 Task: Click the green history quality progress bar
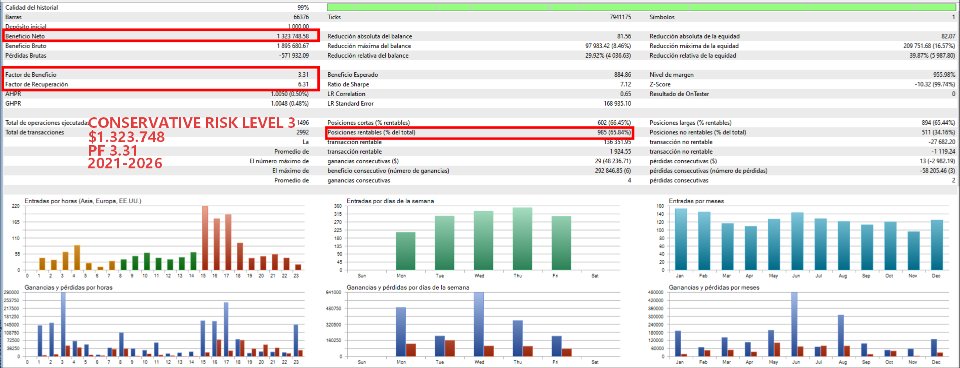coord(642,7)
